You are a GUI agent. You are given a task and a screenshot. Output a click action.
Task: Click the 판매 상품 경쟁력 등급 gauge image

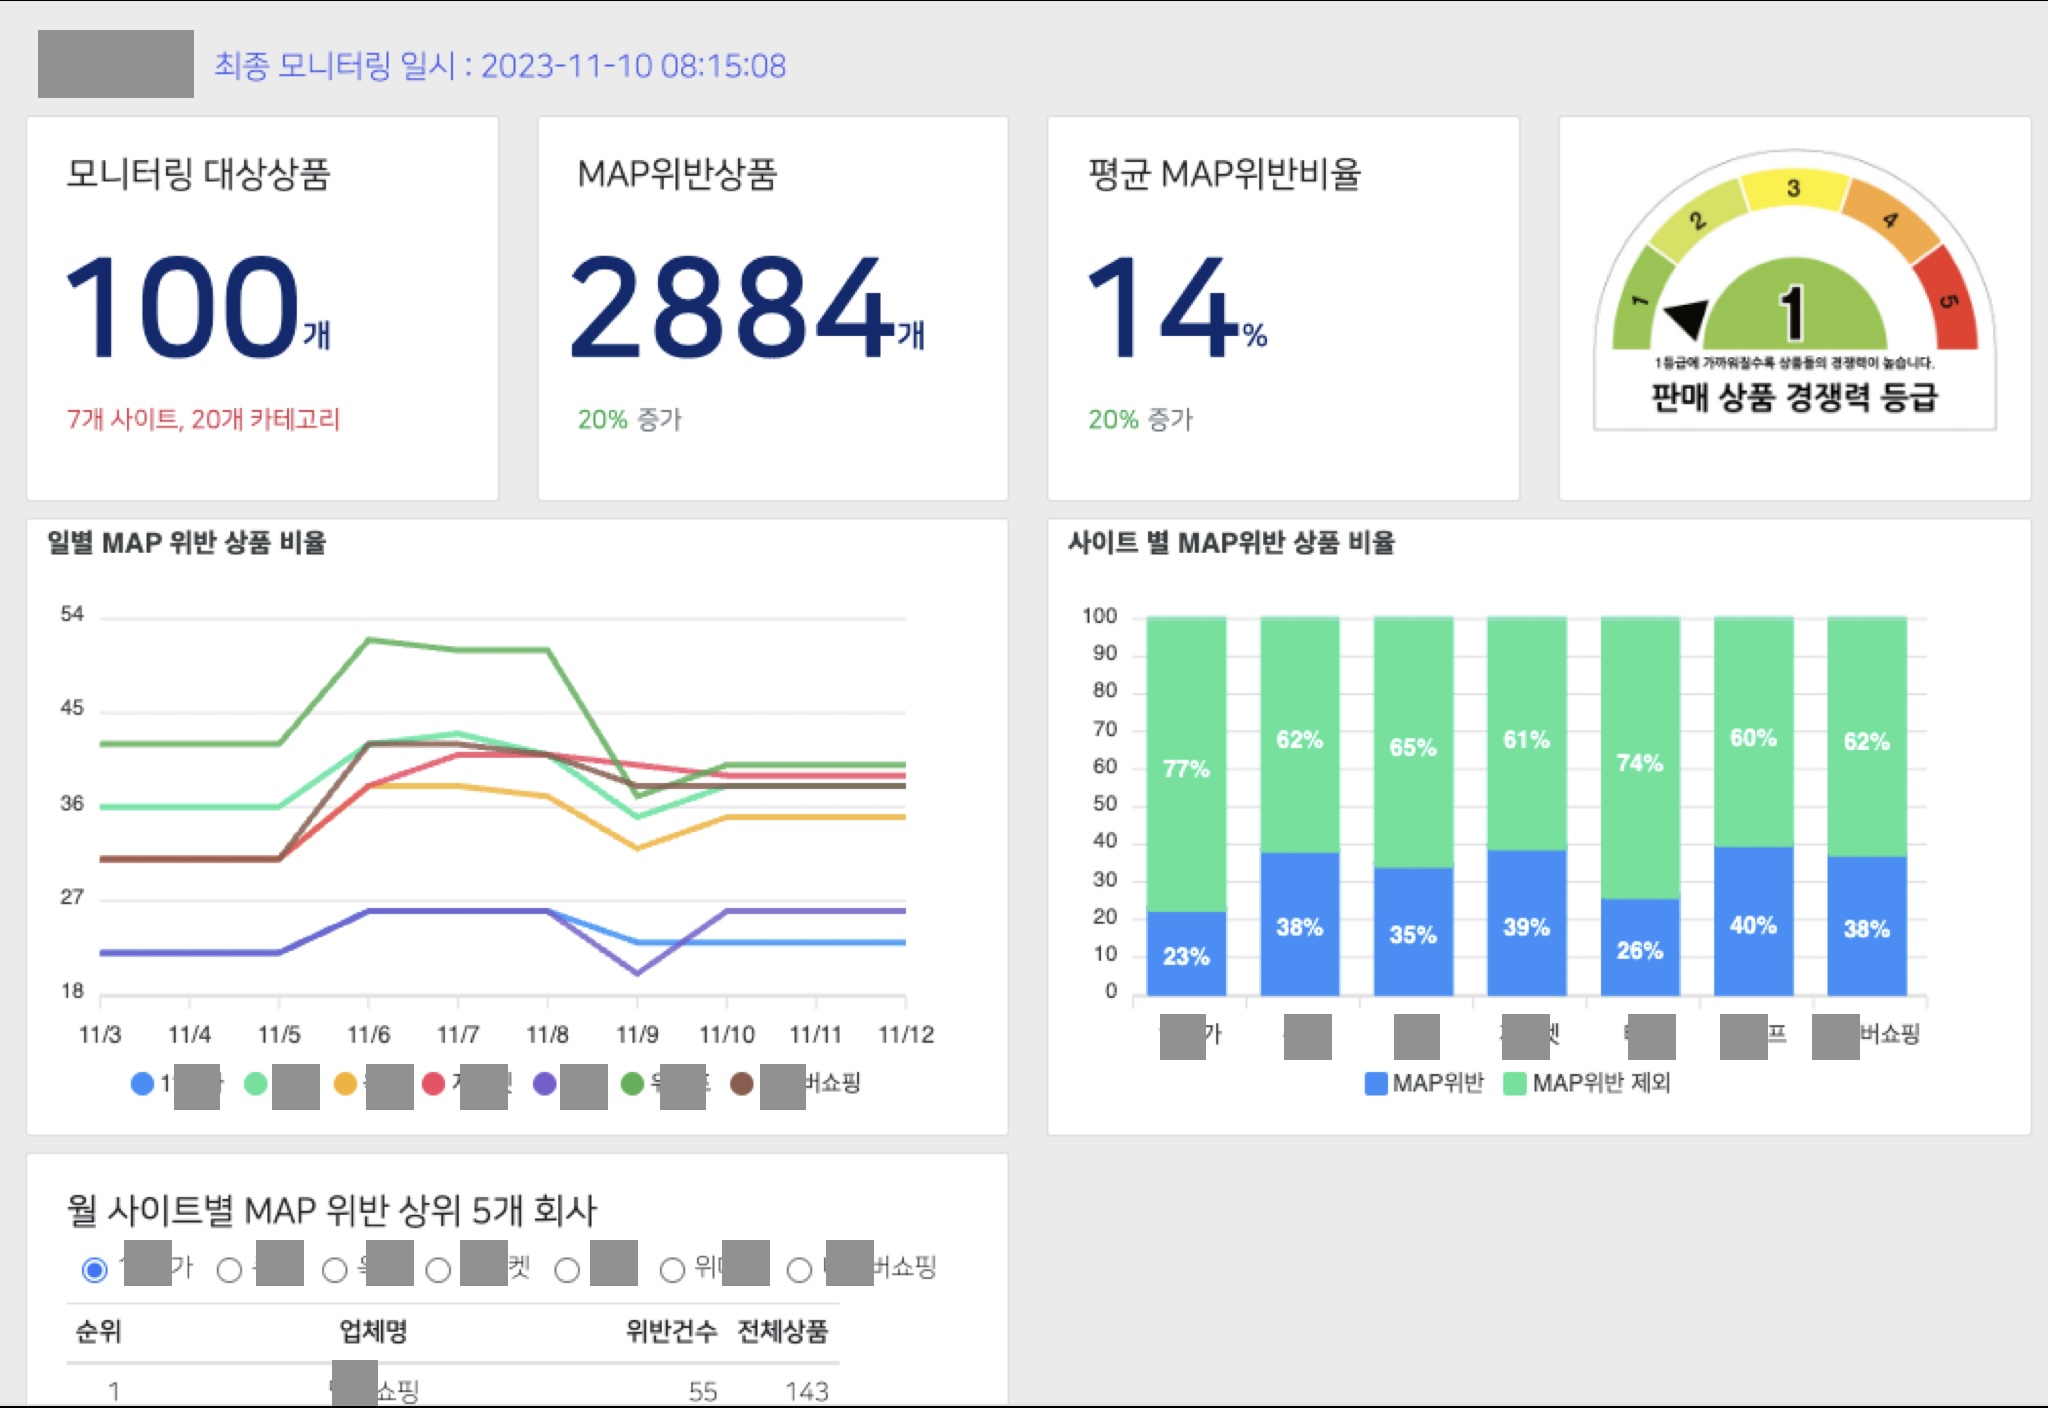click(1794, 292)
